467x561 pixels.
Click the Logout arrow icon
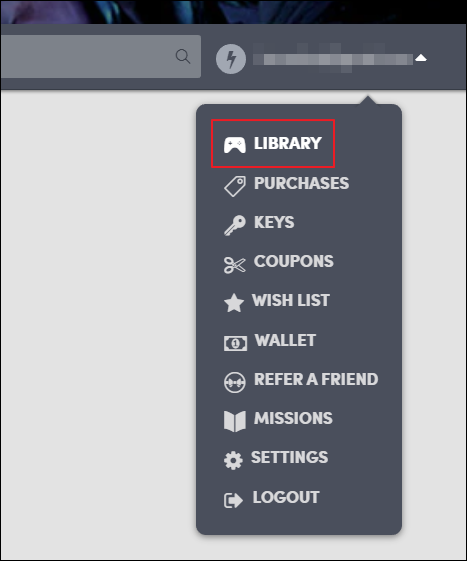[233, 500]
